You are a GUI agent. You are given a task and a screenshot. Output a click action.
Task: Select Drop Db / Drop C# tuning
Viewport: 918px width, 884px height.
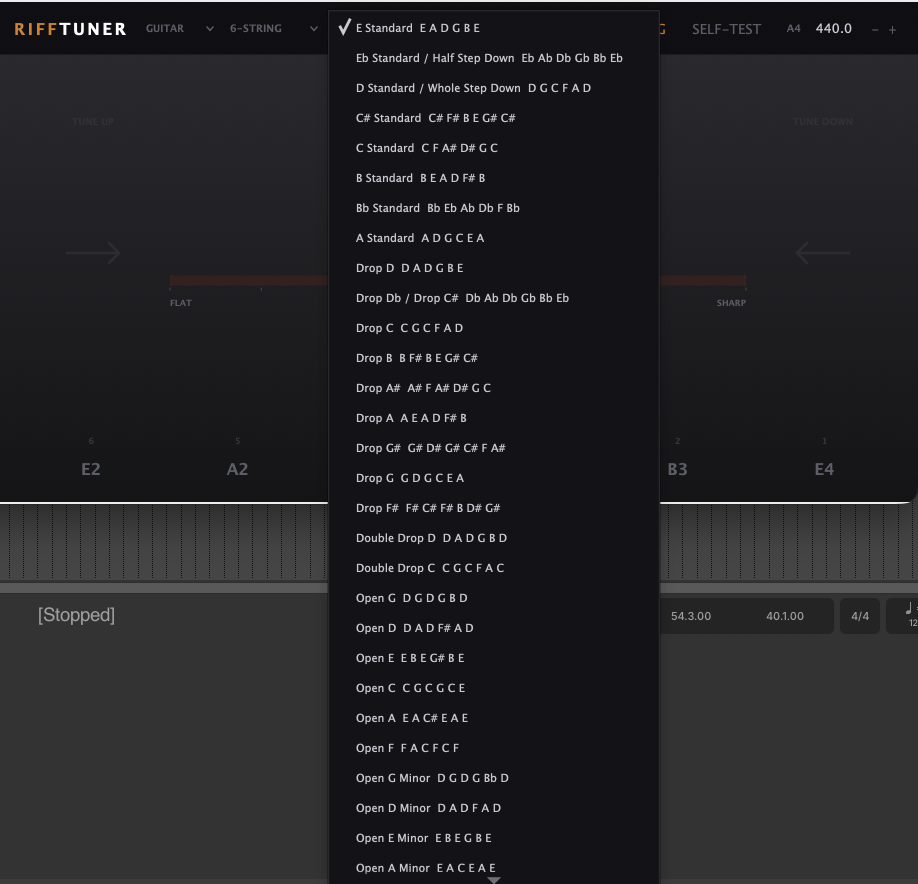pos(494,298)
